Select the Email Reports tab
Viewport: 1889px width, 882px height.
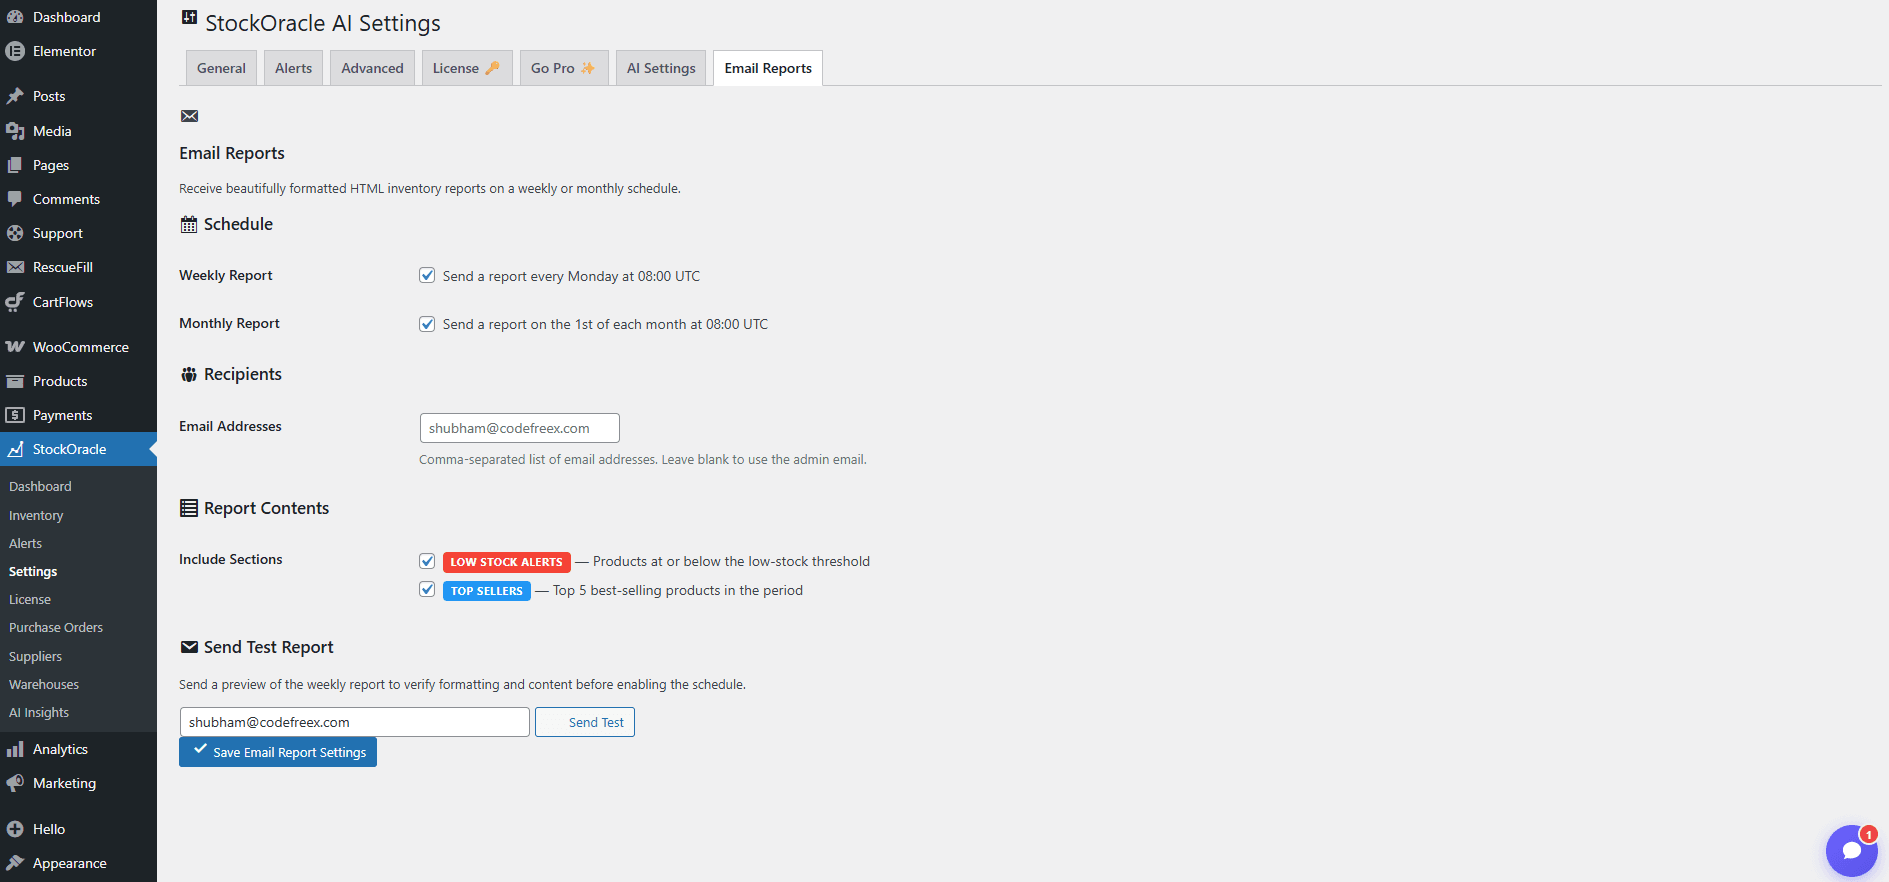pyautogui.click(x=768, y=68)
